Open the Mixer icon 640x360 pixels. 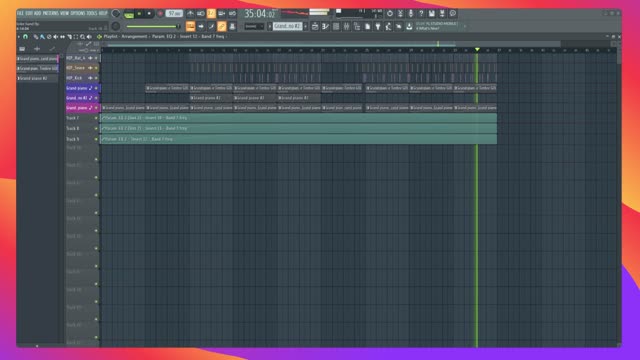(346, 27)
